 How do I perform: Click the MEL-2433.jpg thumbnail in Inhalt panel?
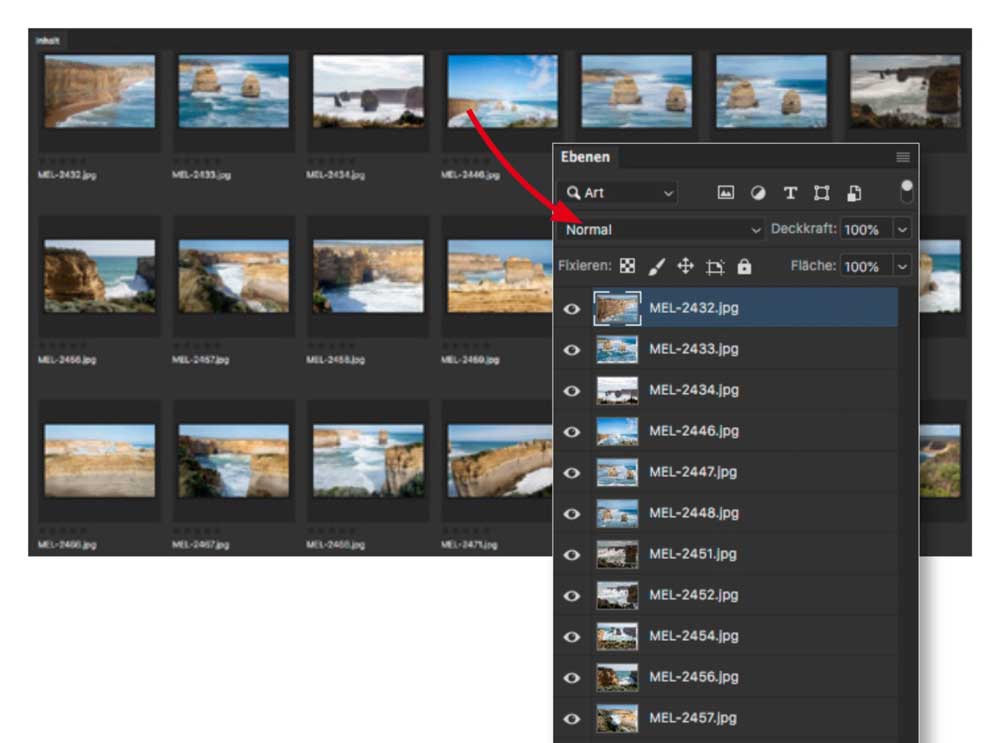pos(233,92)
